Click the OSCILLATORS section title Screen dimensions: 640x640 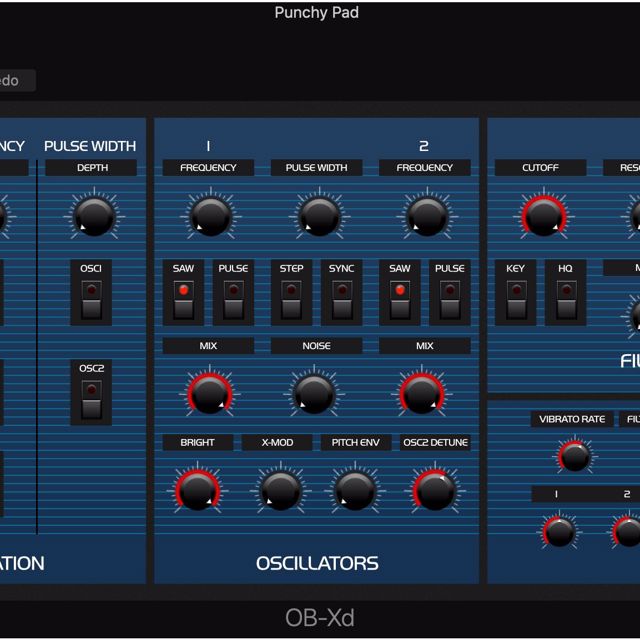317,563
